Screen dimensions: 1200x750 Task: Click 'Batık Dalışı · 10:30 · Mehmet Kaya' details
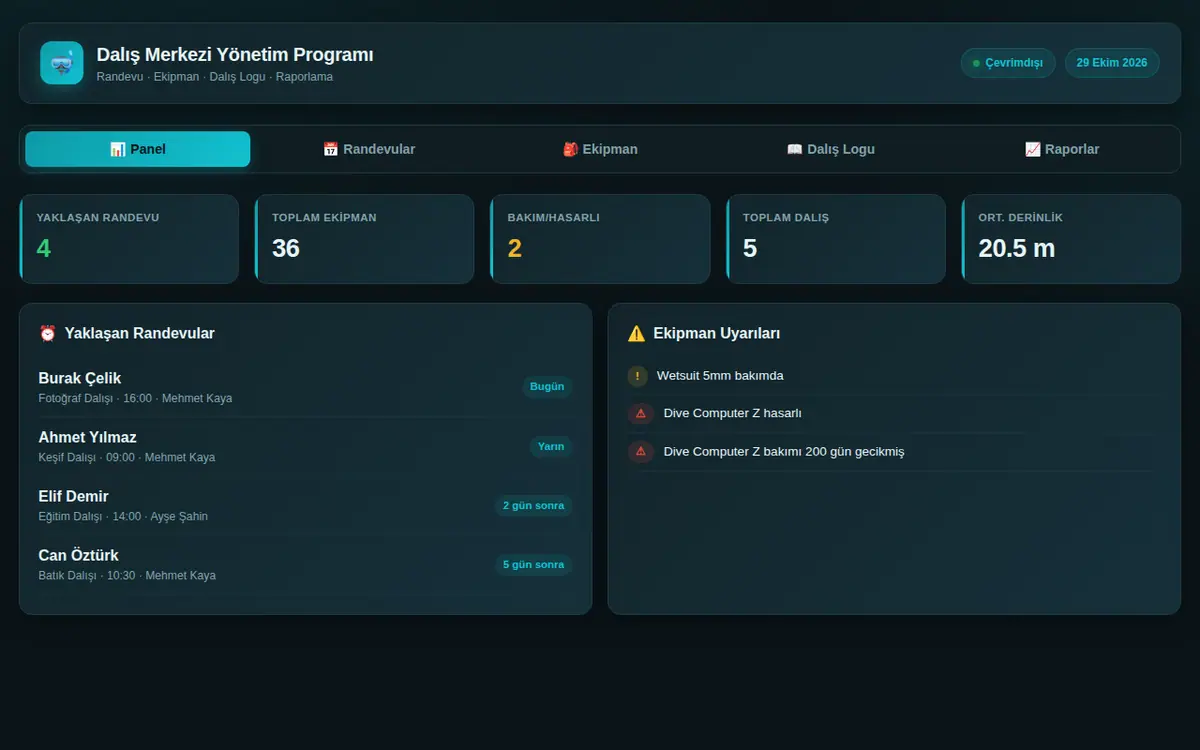coord(127,575)
